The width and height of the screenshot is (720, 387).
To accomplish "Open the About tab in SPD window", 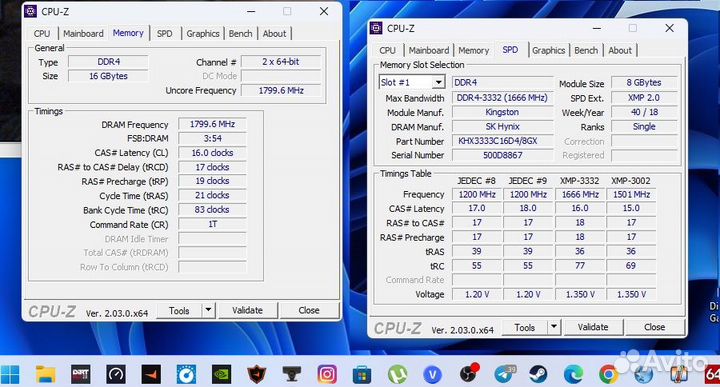I will click(x=620, y=50).
